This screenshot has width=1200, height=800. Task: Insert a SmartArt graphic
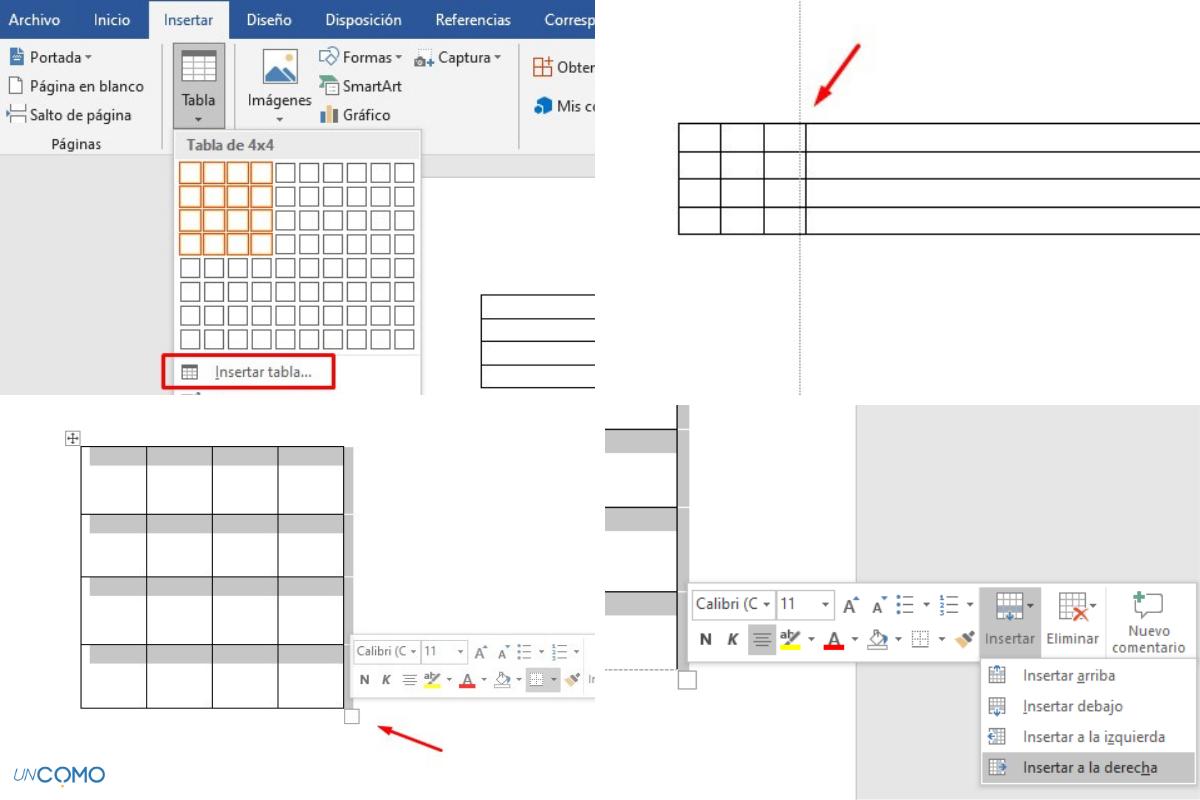pos(360,86)
